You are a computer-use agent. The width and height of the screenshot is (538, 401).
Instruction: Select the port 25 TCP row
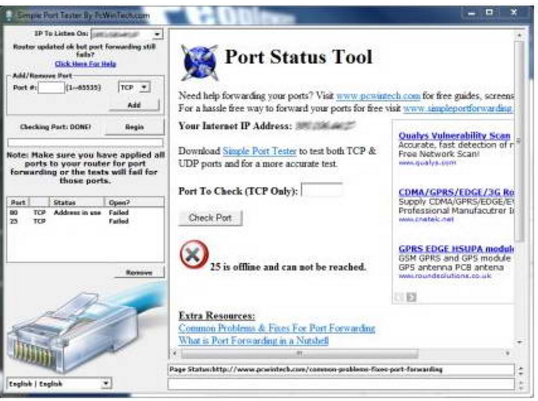pyautogui.click(x=85, y=221)
